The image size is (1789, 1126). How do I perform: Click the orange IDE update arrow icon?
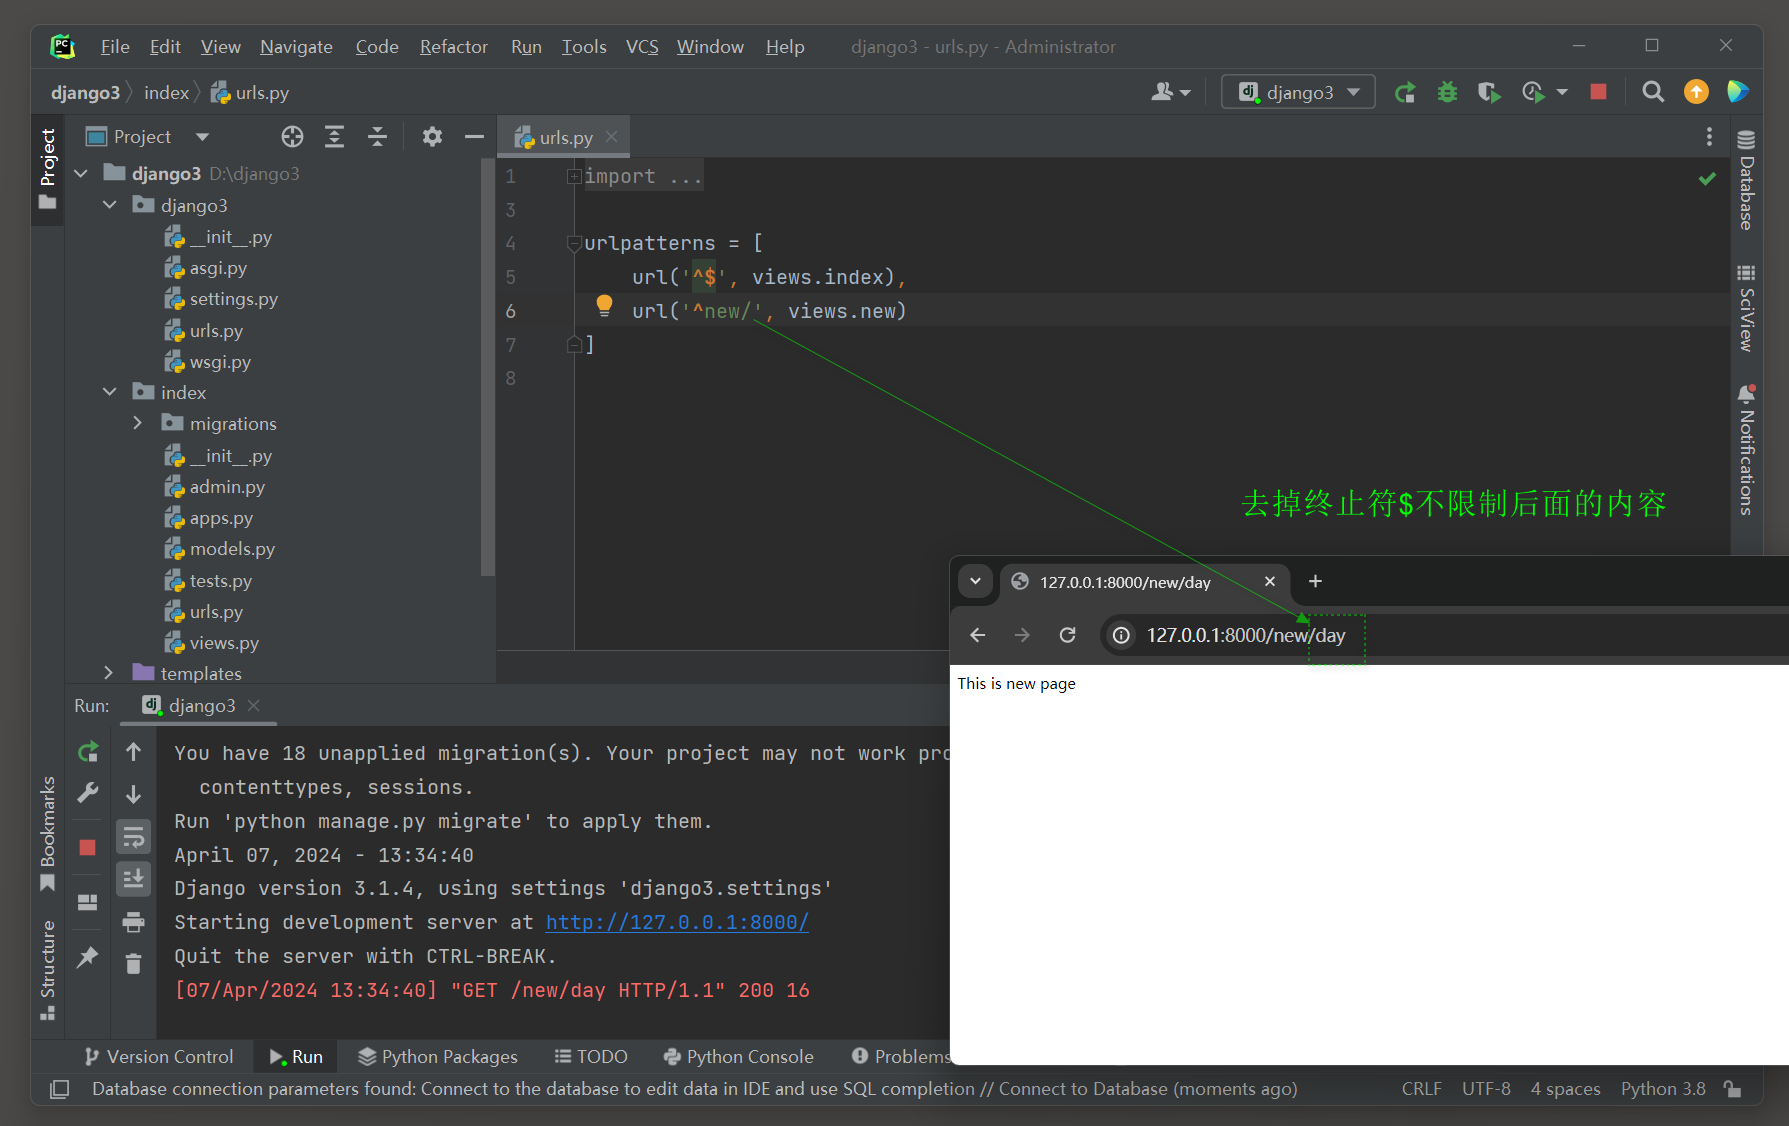click(x=1696, y=92)
